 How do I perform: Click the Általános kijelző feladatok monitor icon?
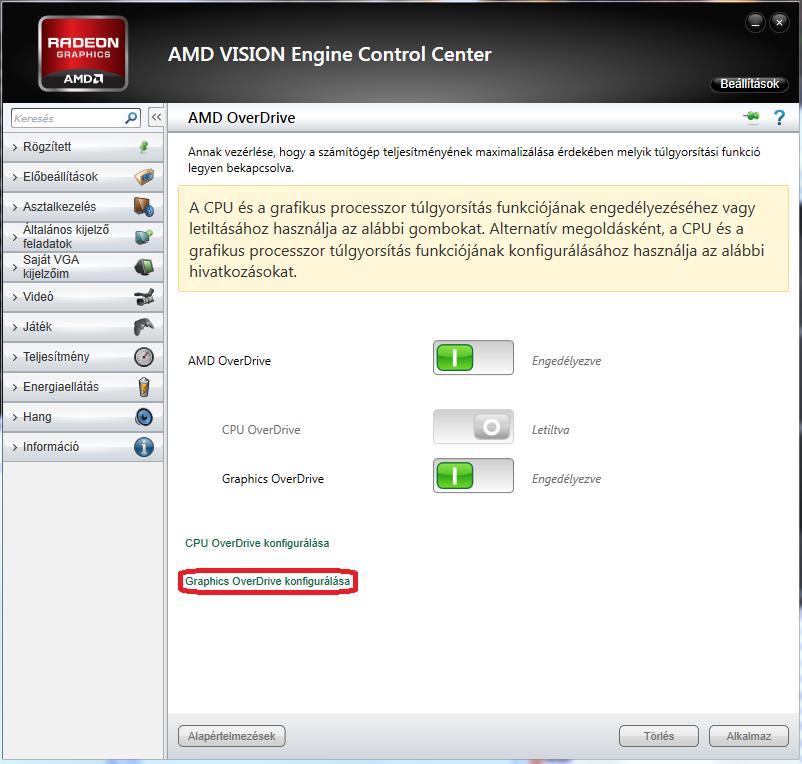144,237
